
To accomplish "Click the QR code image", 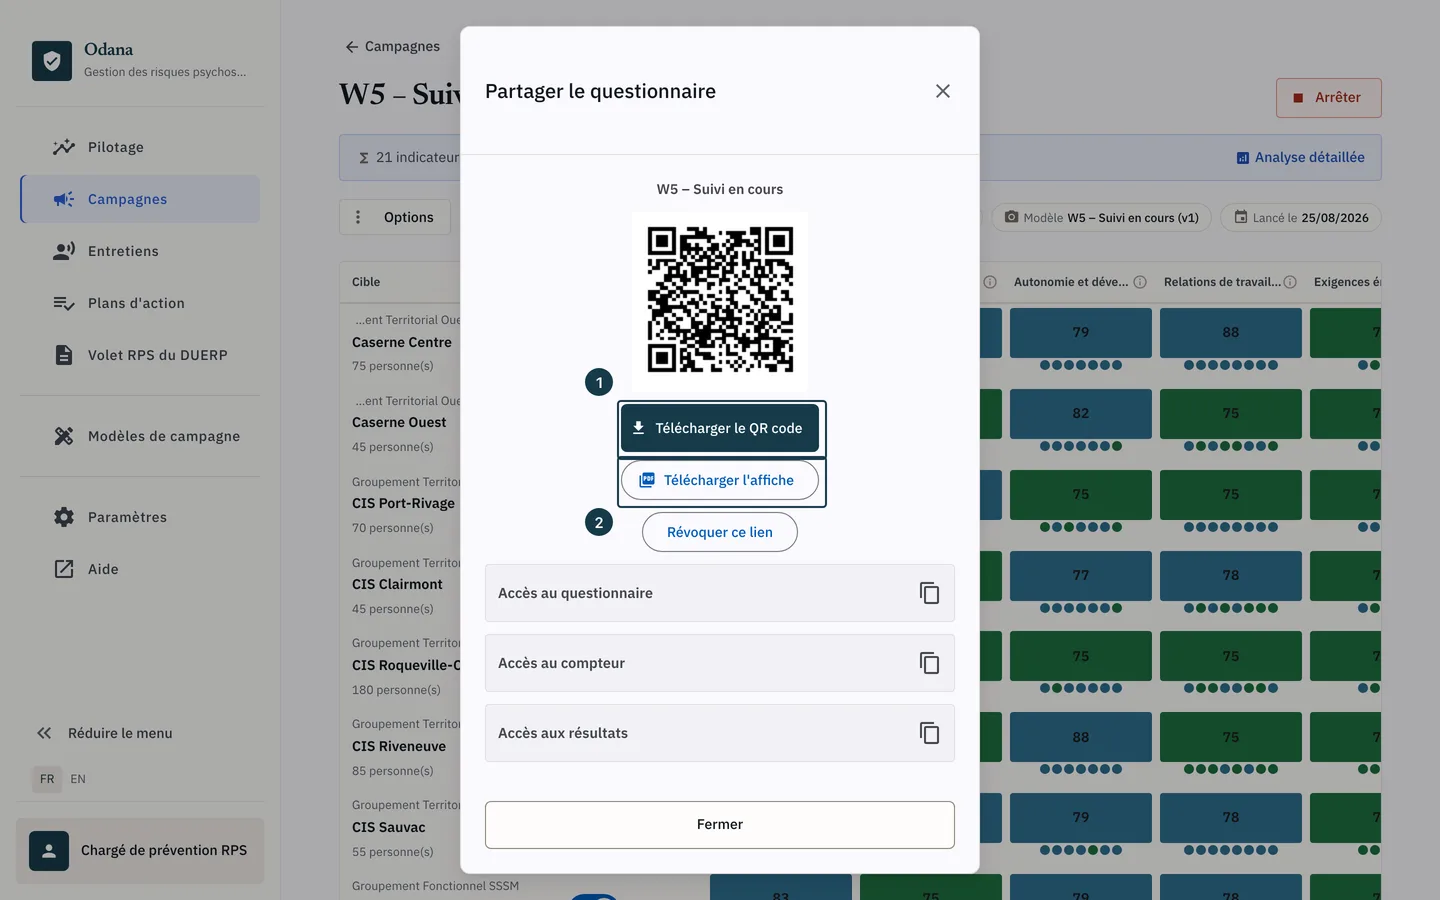I will pos(720,300).
